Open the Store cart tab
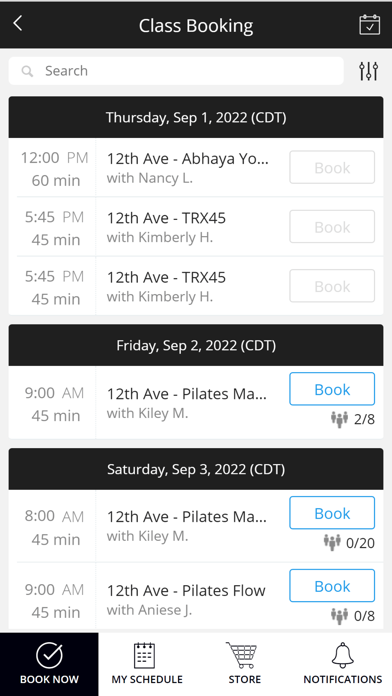This screenshot has height=696, width=392. click(x=245, y=664)
